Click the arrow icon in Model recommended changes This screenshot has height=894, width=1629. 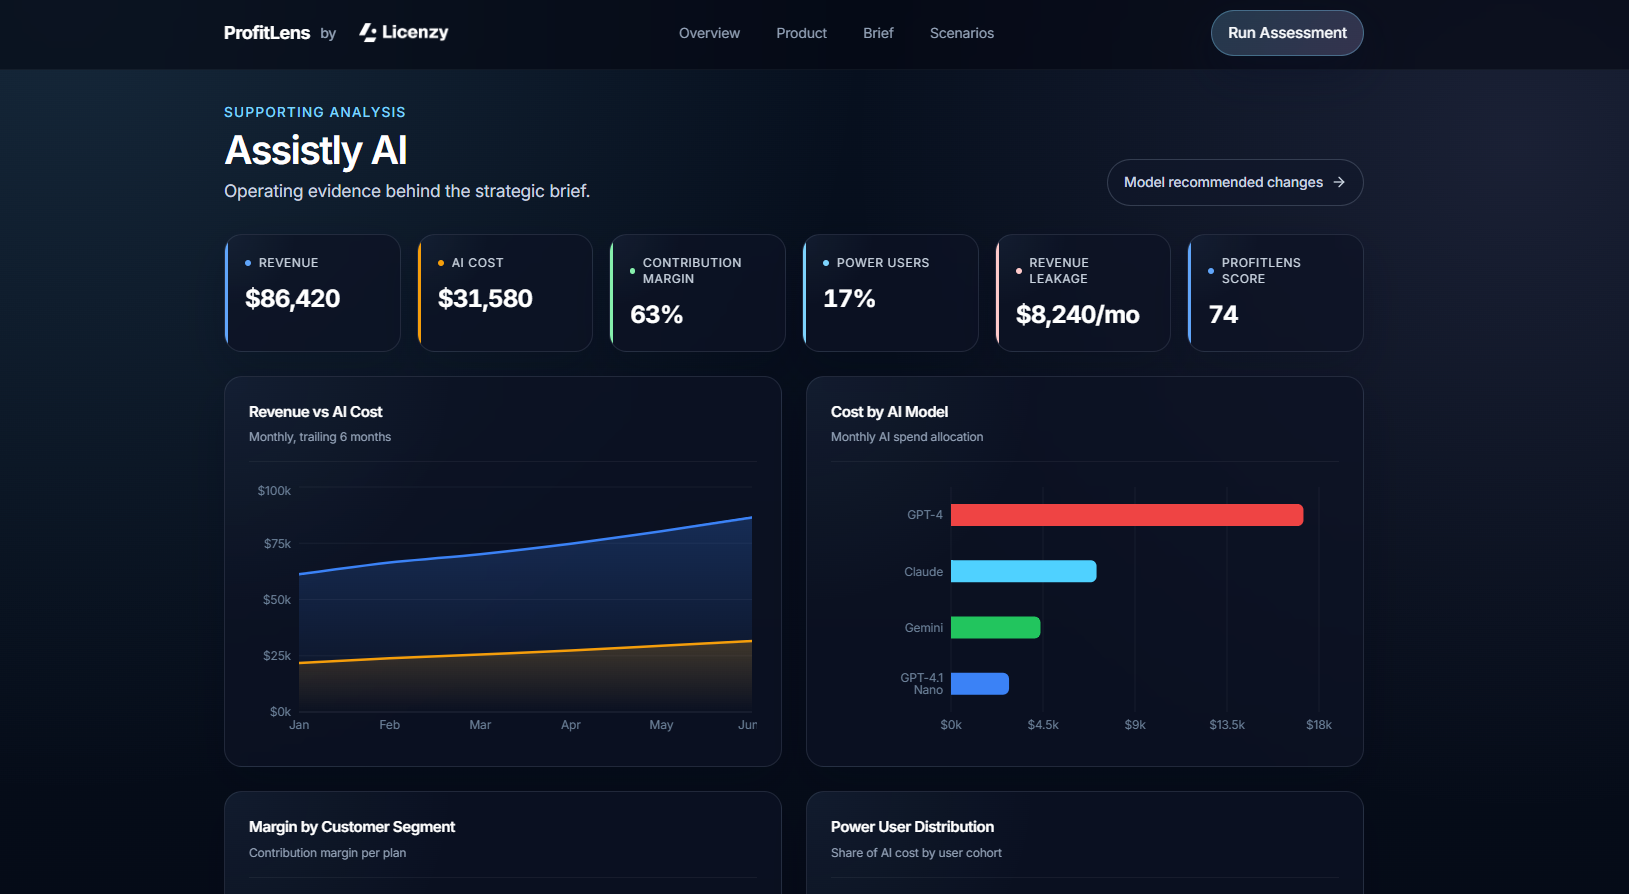pyautogui.click(x=1339, y=182)
